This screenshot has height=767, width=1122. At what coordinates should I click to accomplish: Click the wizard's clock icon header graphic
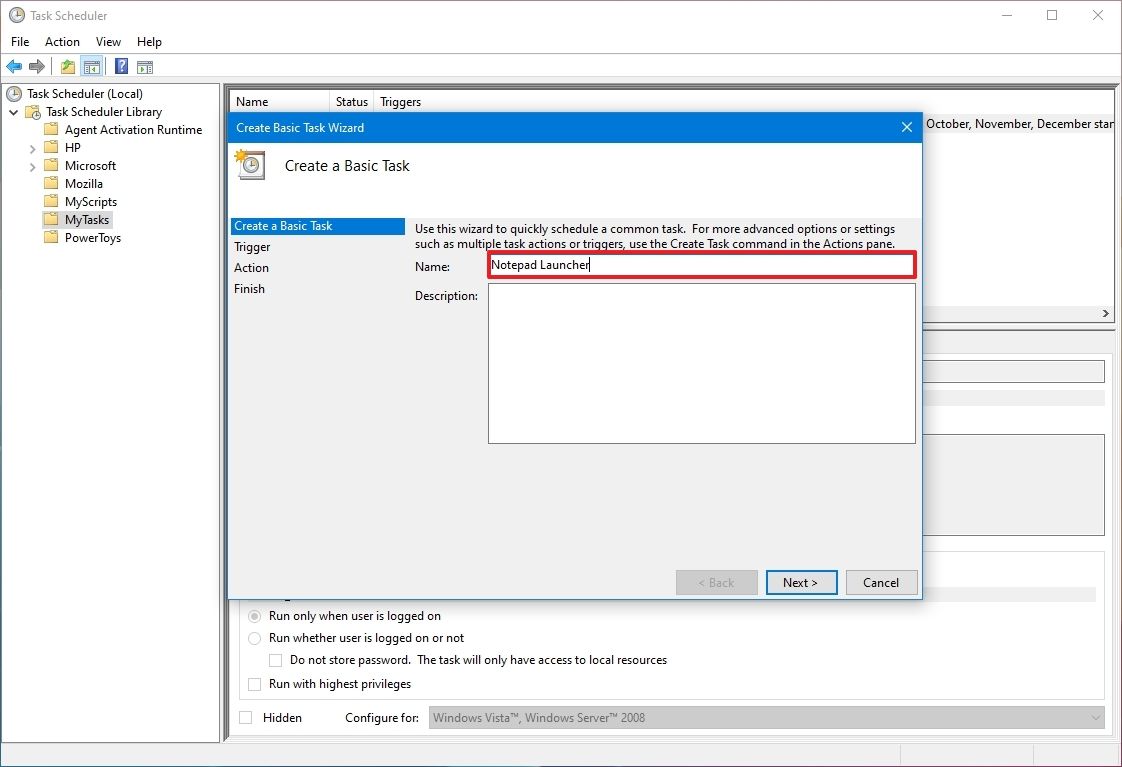click(248, 165)
